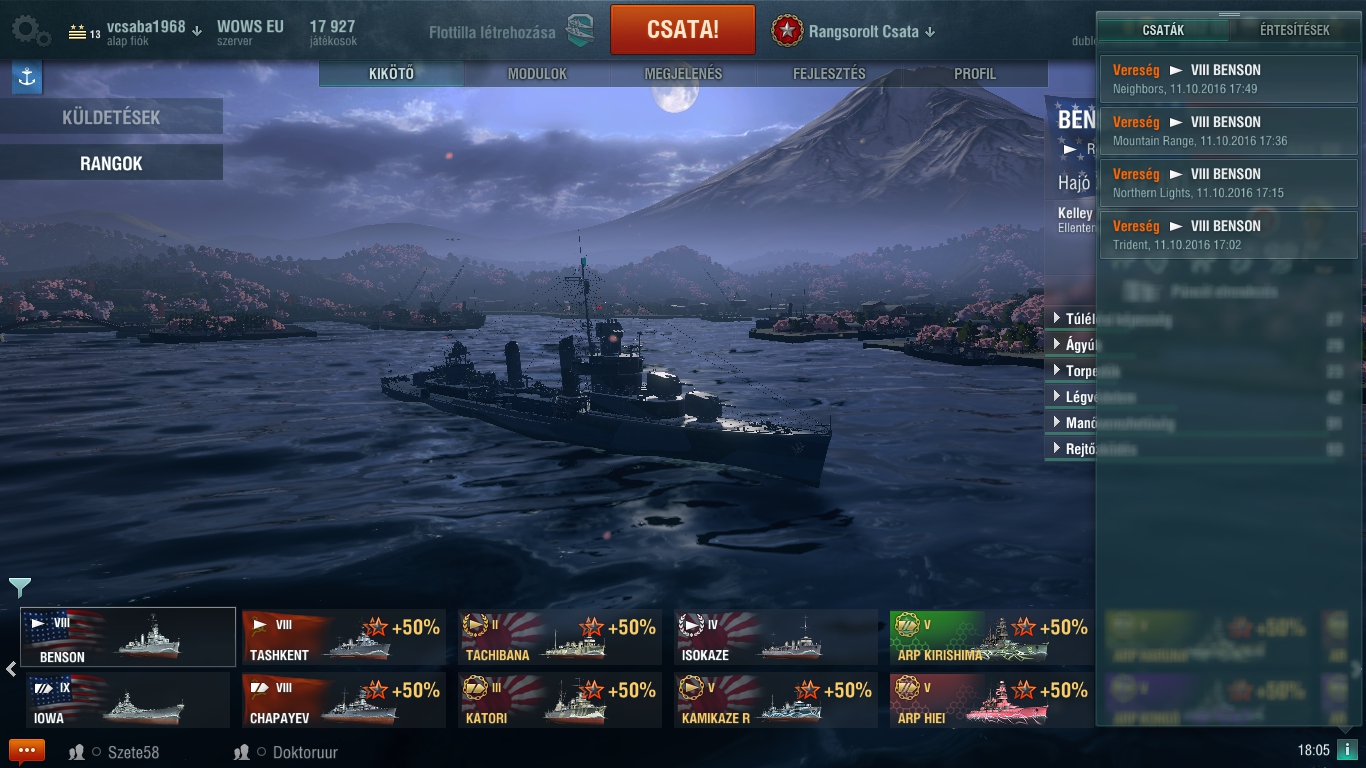1366x768 pixels.
Task: Select the TASHKENT ship in carousel
Action: (x=344, y=637)
